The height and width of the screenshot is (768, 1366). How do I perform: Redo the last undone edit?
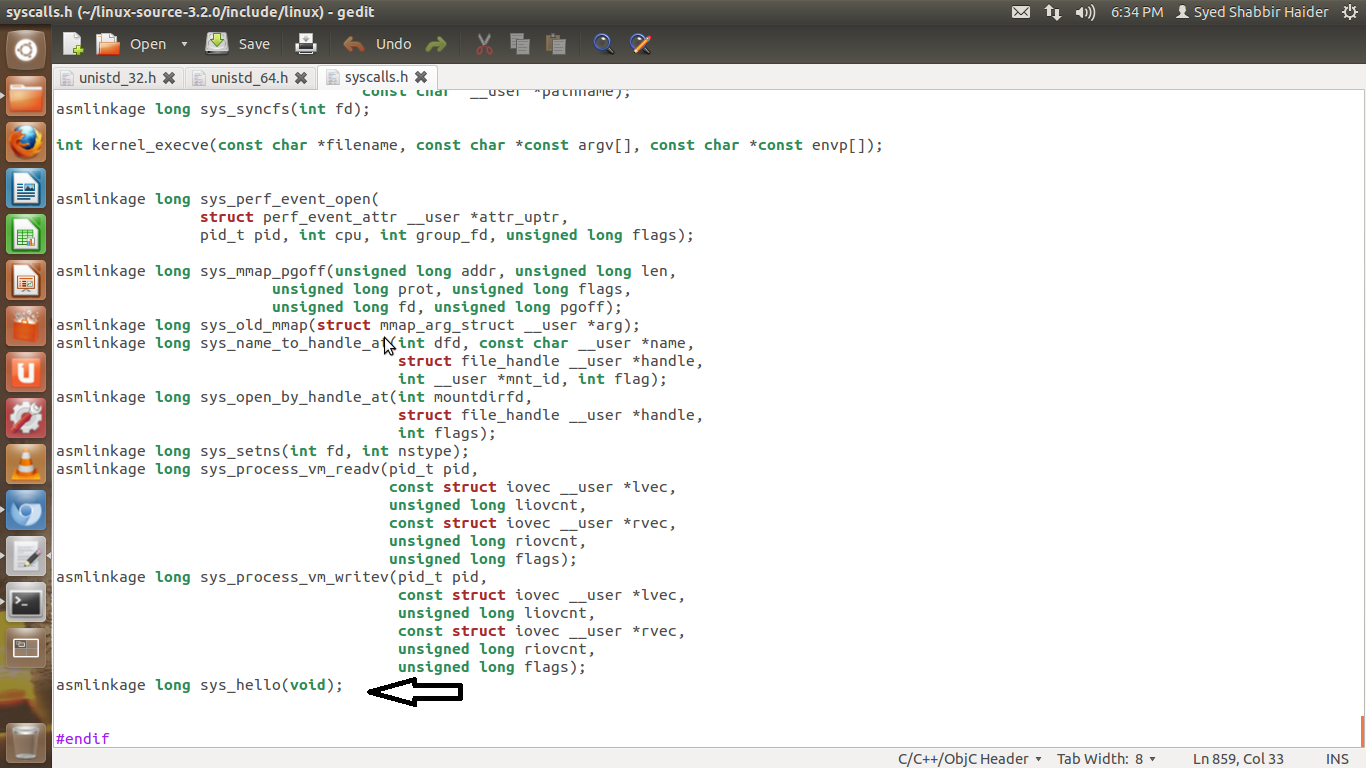coord(437,43)
